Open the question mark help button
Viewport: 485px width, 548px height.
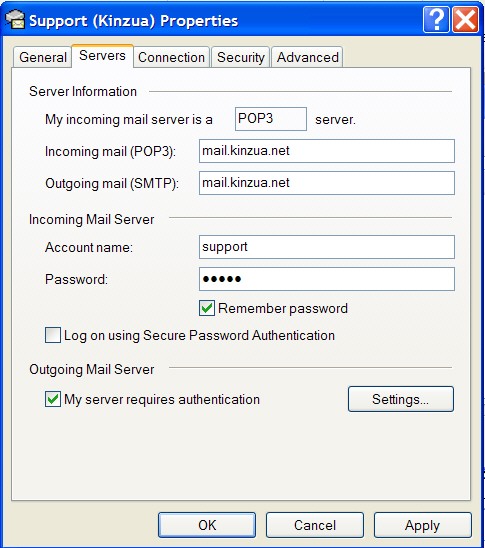[x=436, y=20]
